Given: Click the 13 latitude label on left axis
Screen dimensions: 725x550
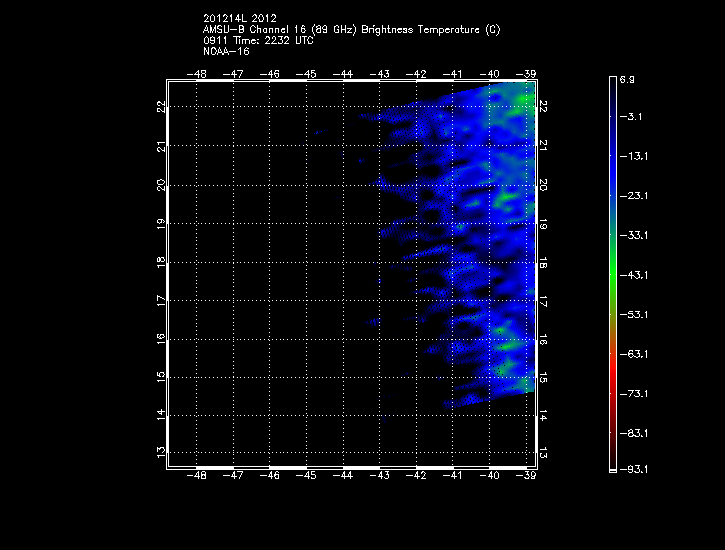Looking at the screenshot, I should coord(160,452).
